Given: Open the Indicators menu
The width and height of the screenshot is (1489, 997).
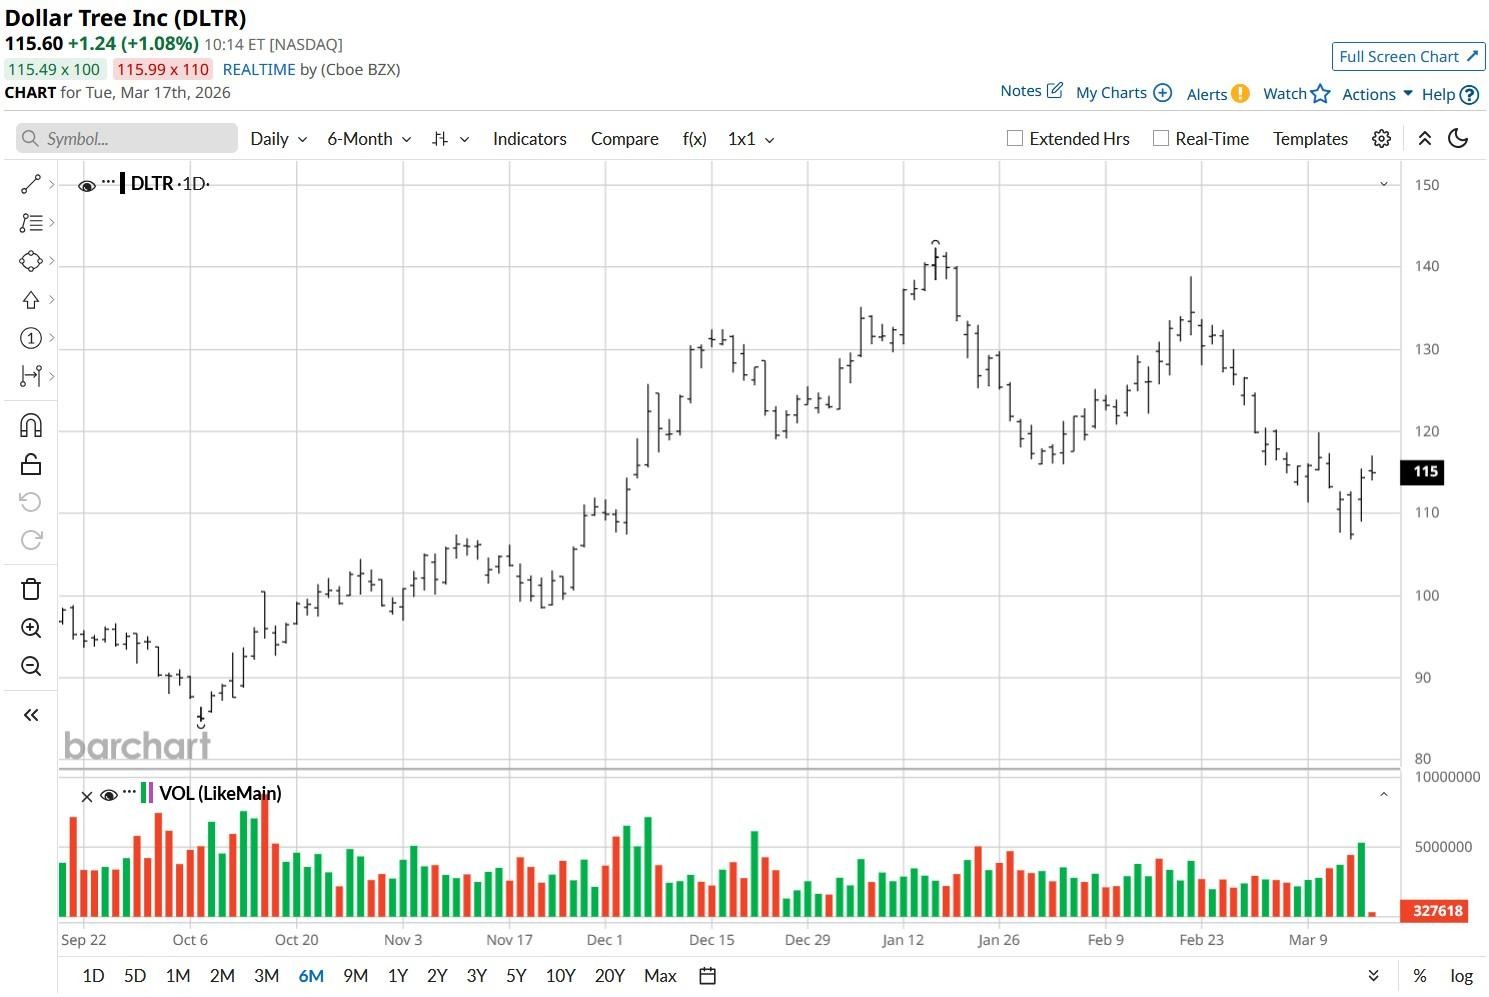Looking at the screenshot, I should tap(530, 139).
